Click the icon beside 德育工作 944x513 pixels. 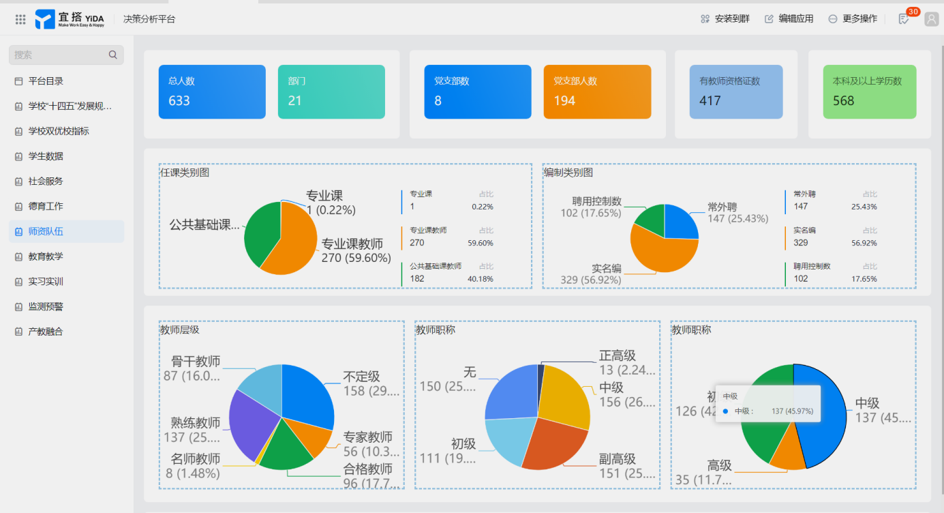(19, 207)
